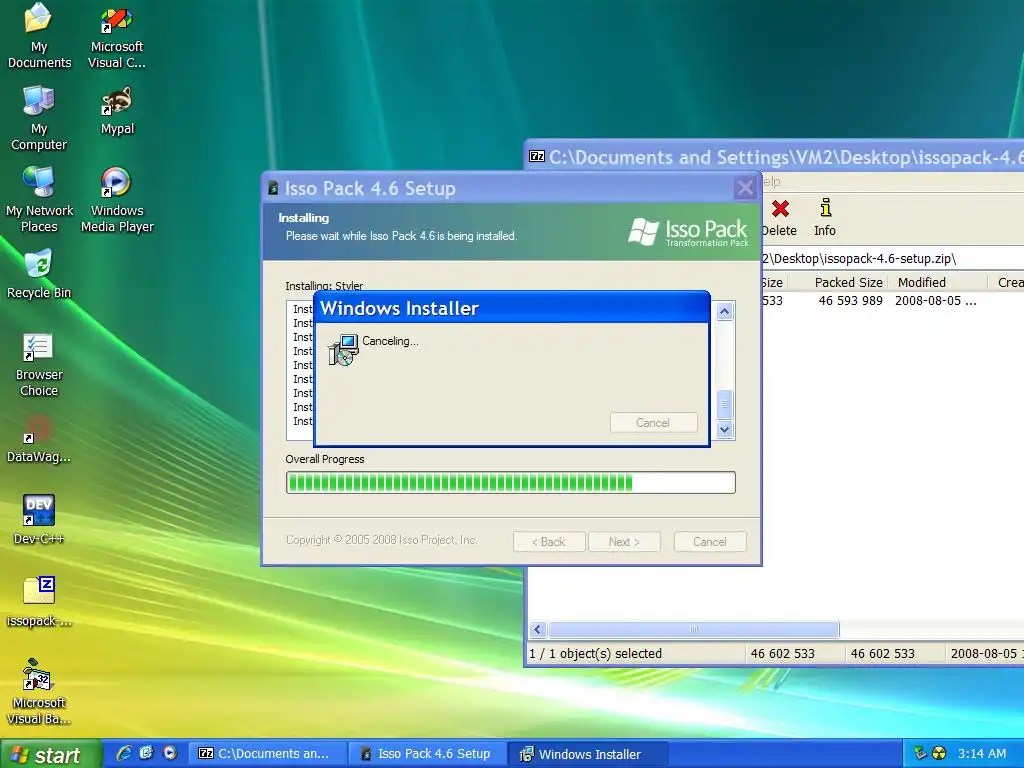The image size is (1024, 768).
Task: Click Windows Installer dialog setup icon
Action: [x=343, y=350]
